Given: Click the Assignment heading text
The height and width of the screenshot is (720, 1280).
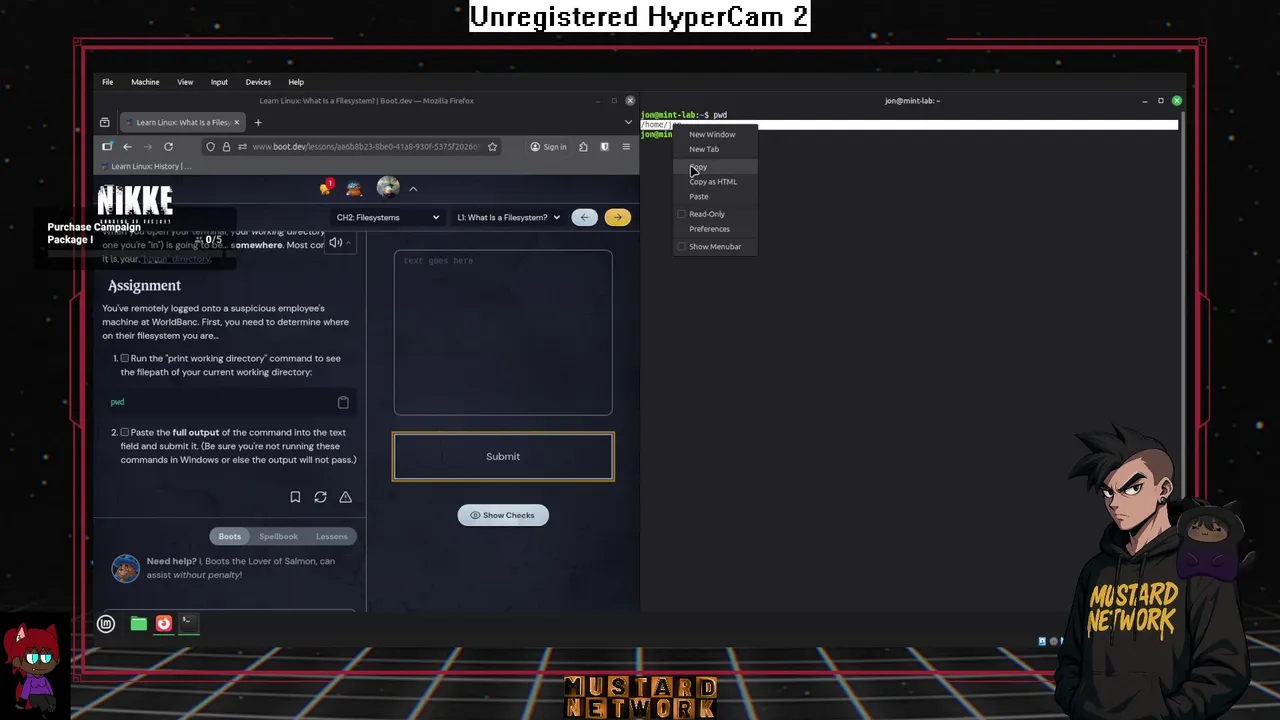Looking at the screenshot, I should click(144, 286).
